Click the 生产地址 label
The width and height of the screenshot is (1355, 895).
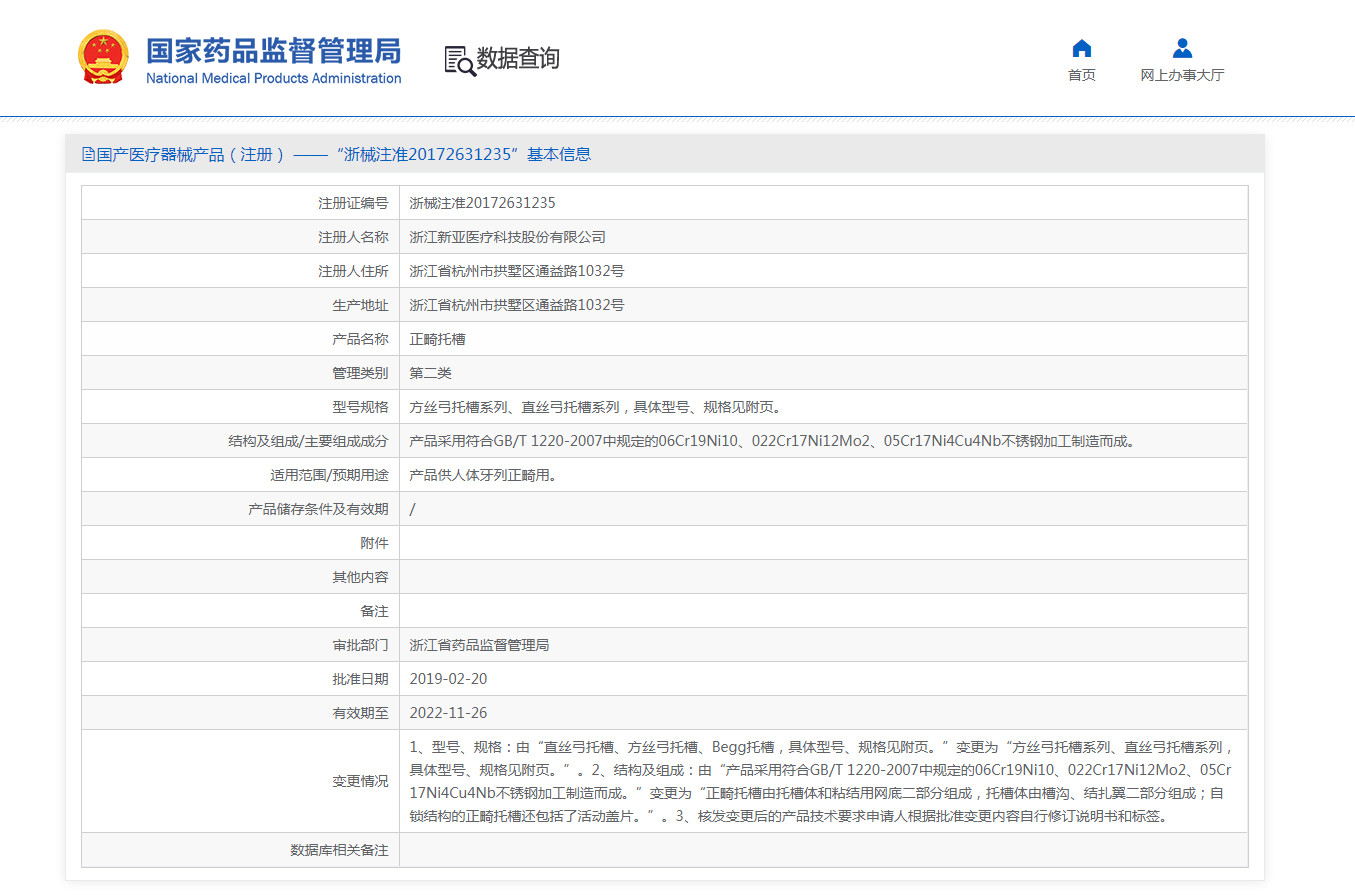pos(360,305)
